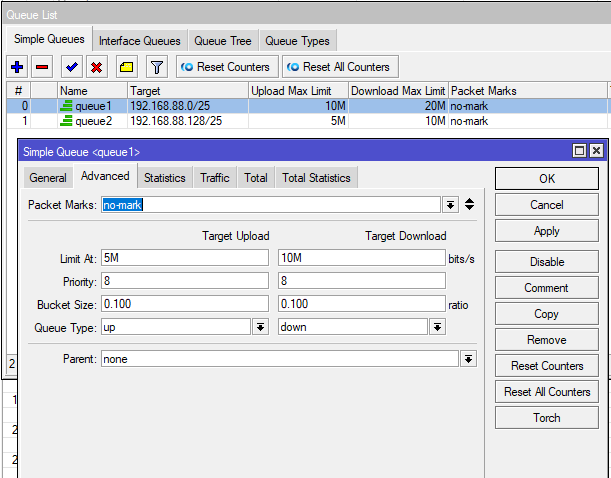The image size is (611, 478).
Task: Select the queue2 row icon in list
Action: point(67,121)
